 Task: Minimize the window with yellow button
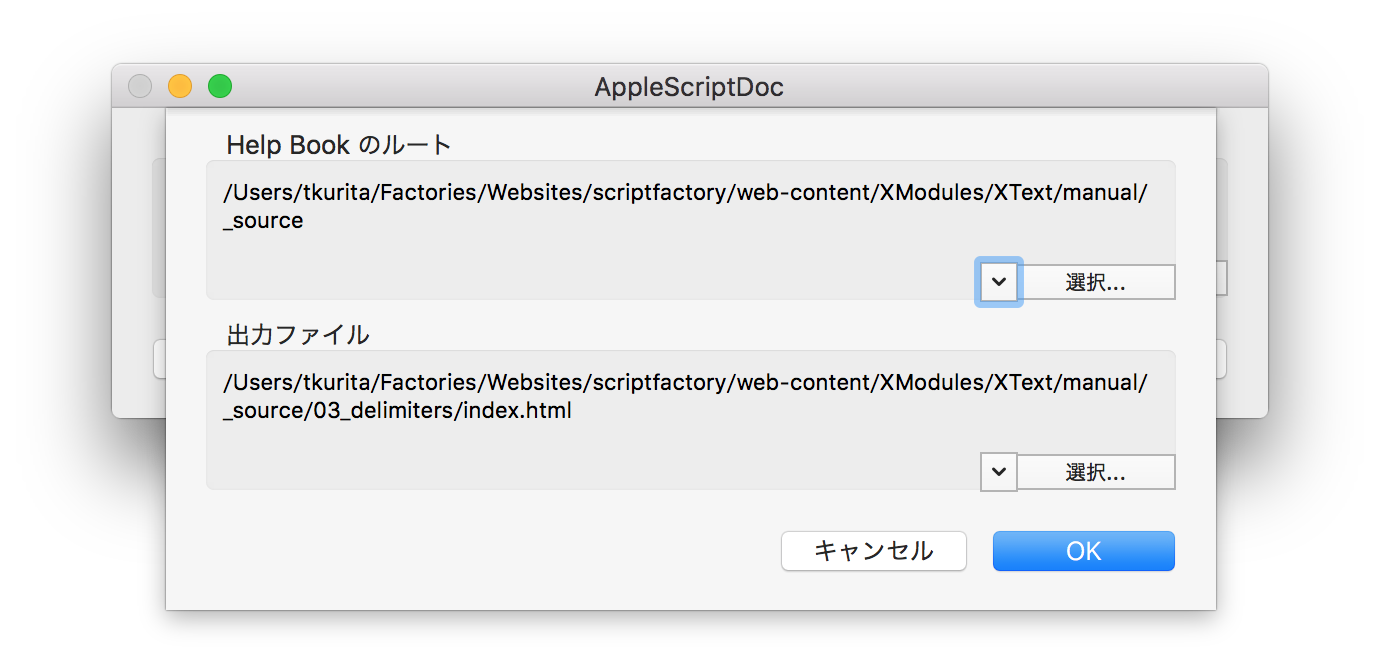click(180, 87)
